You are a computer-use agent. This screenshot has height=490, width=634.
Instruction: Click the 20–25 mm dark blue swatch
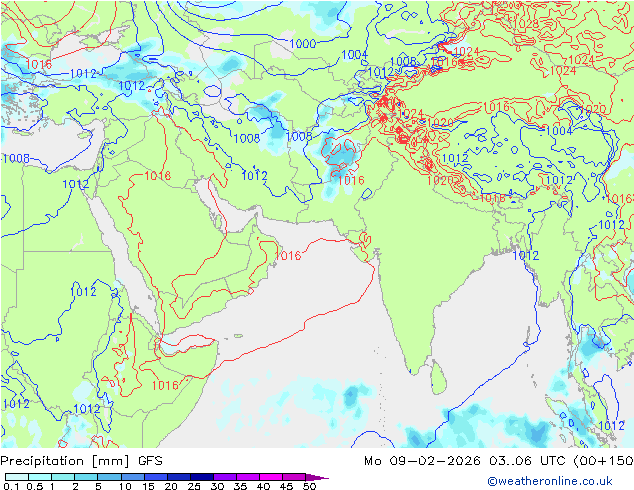(x=178, y=477)
